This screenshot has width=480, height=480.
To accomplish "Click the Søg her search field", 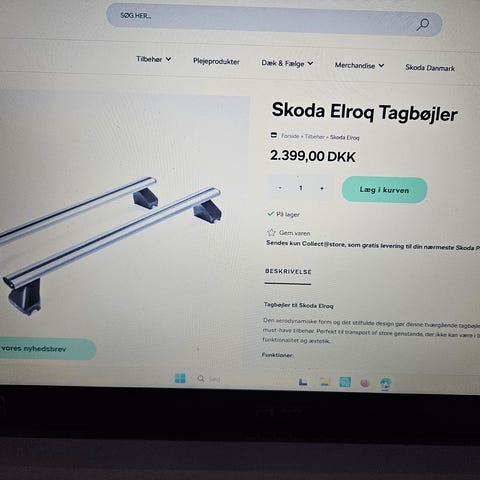I will [274, 21].
